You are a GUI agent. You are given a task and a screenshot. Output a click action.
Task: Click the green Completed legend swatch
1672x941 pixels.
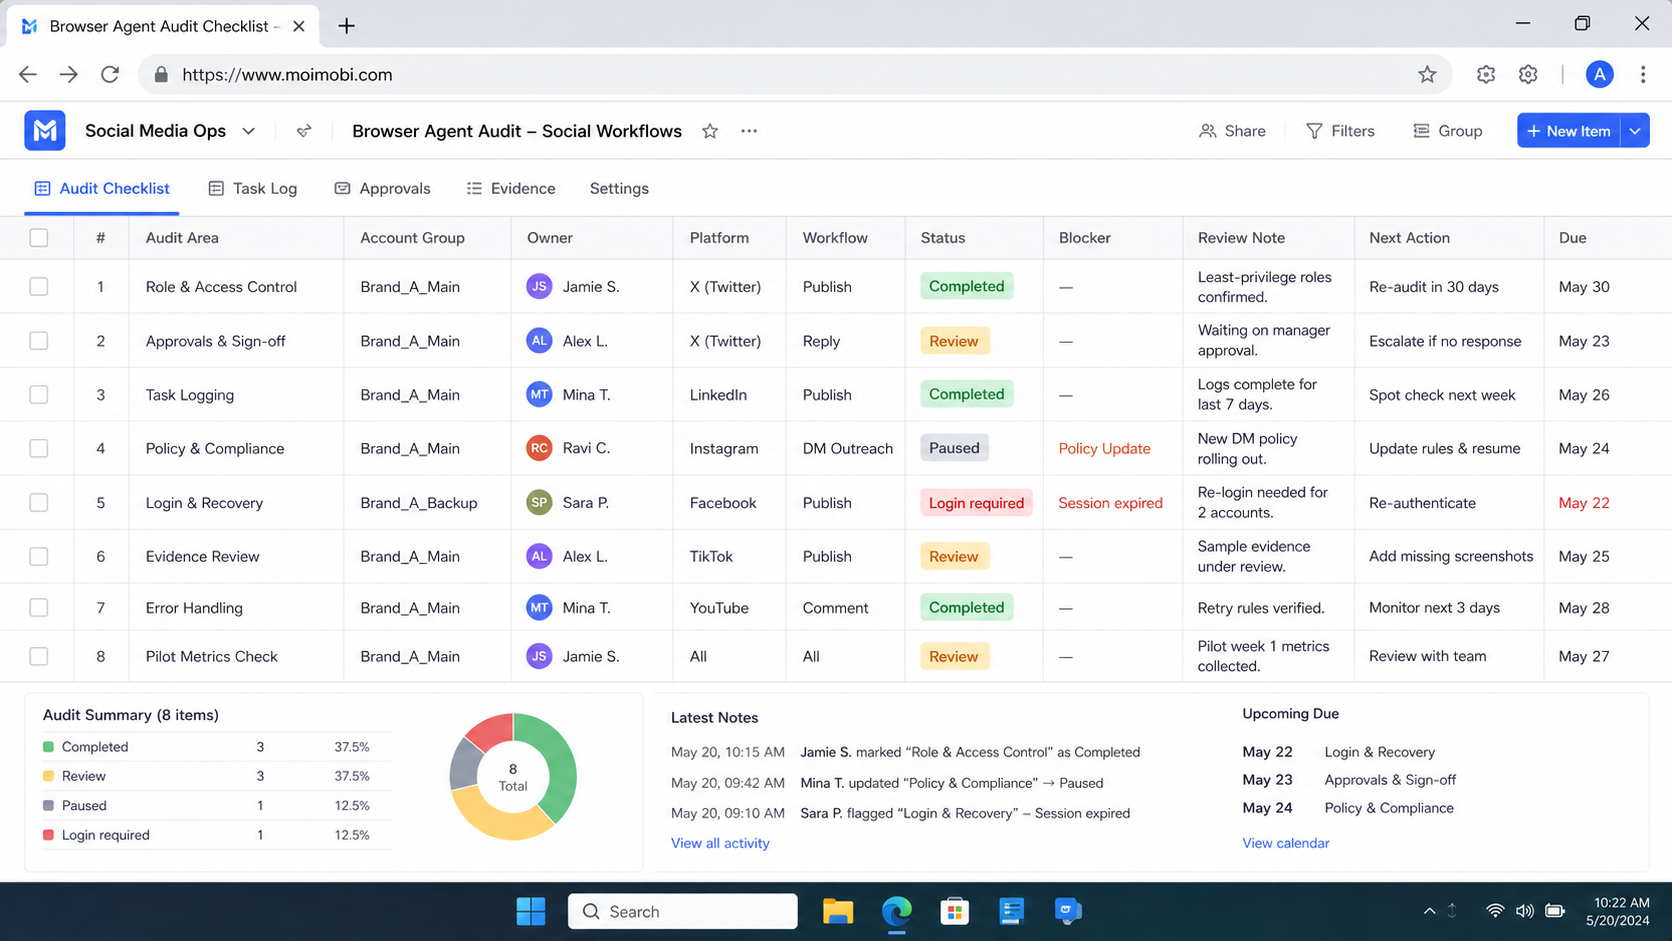(48, 747)
